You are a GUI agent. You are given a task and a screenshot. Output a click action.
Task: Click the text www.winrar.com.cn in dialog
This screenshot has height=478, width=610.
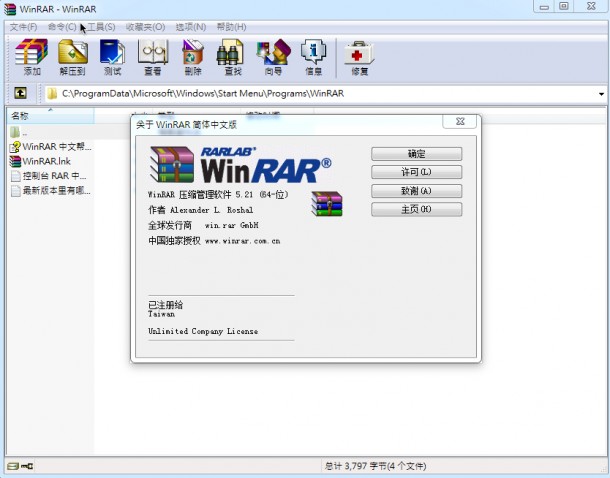(242, 241)
